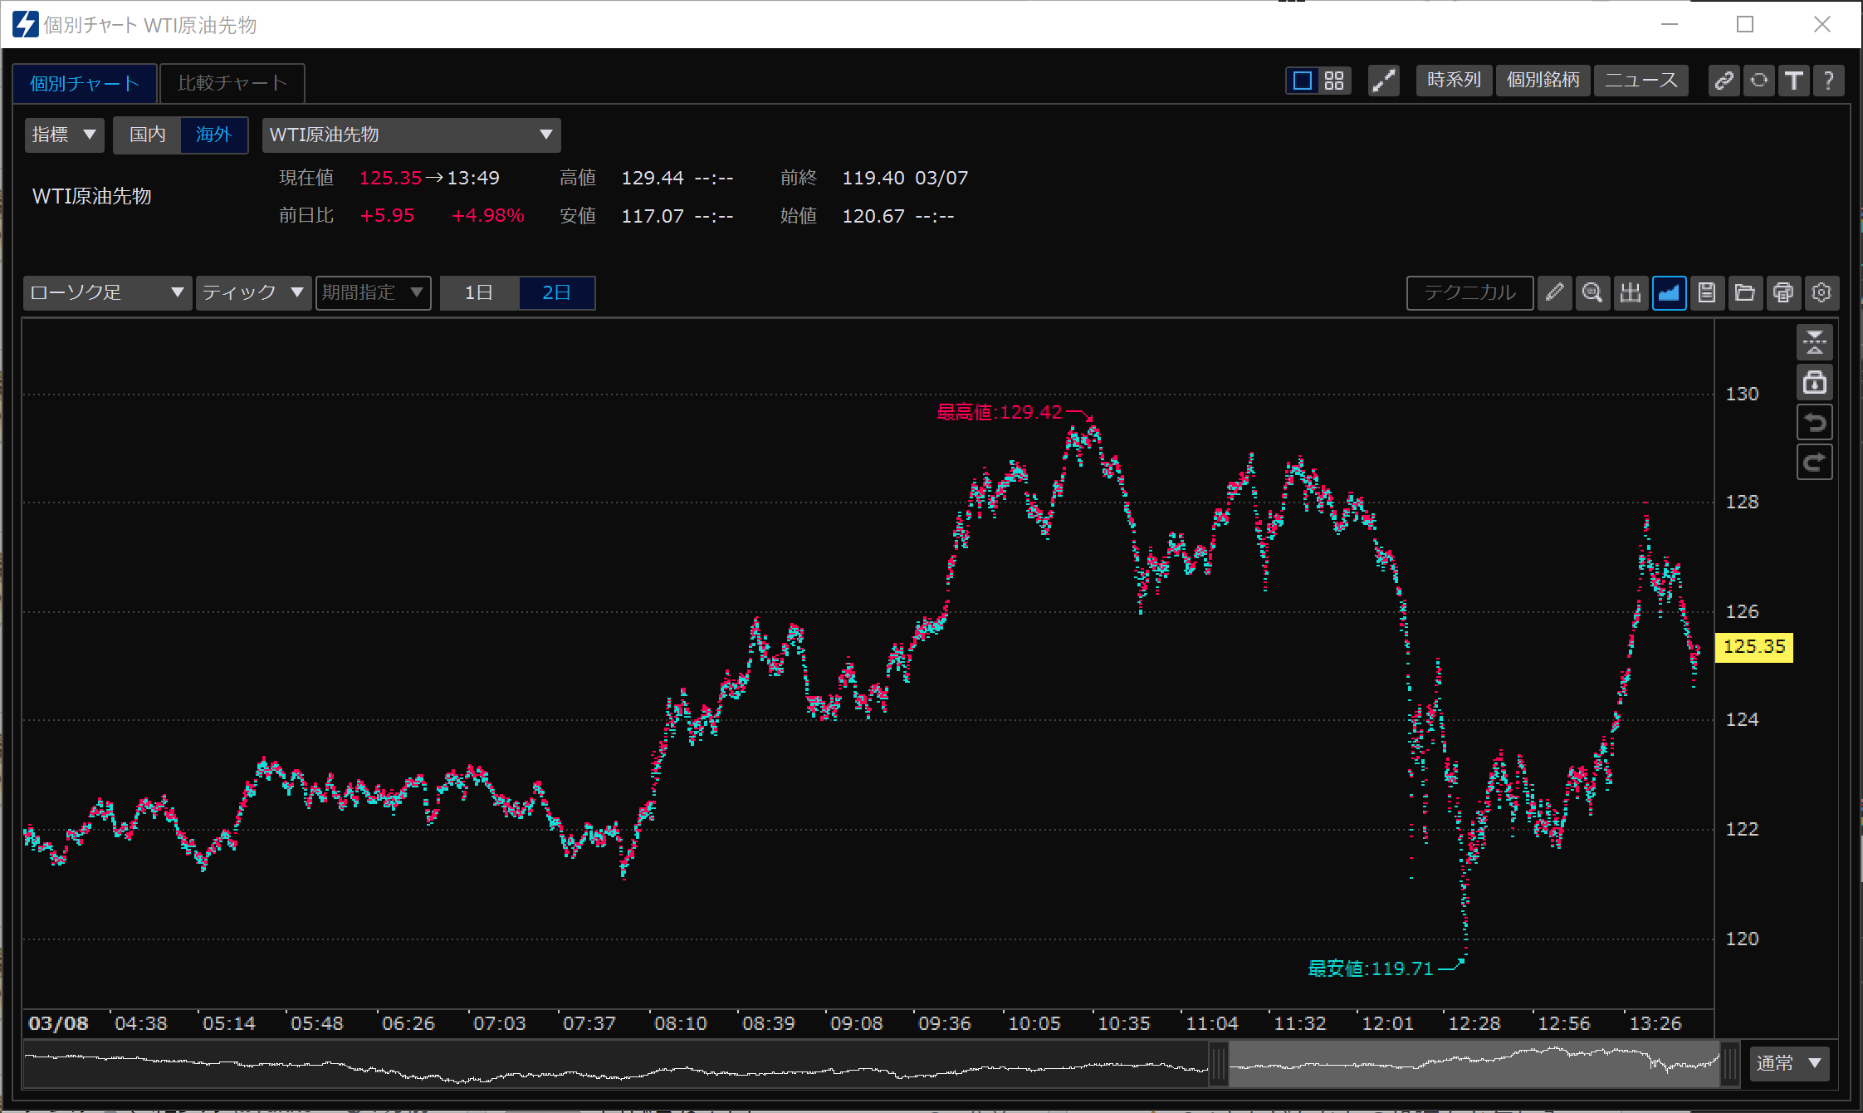Click the floppy disk save icon

pyautogui.click(x=1707, y=293)
